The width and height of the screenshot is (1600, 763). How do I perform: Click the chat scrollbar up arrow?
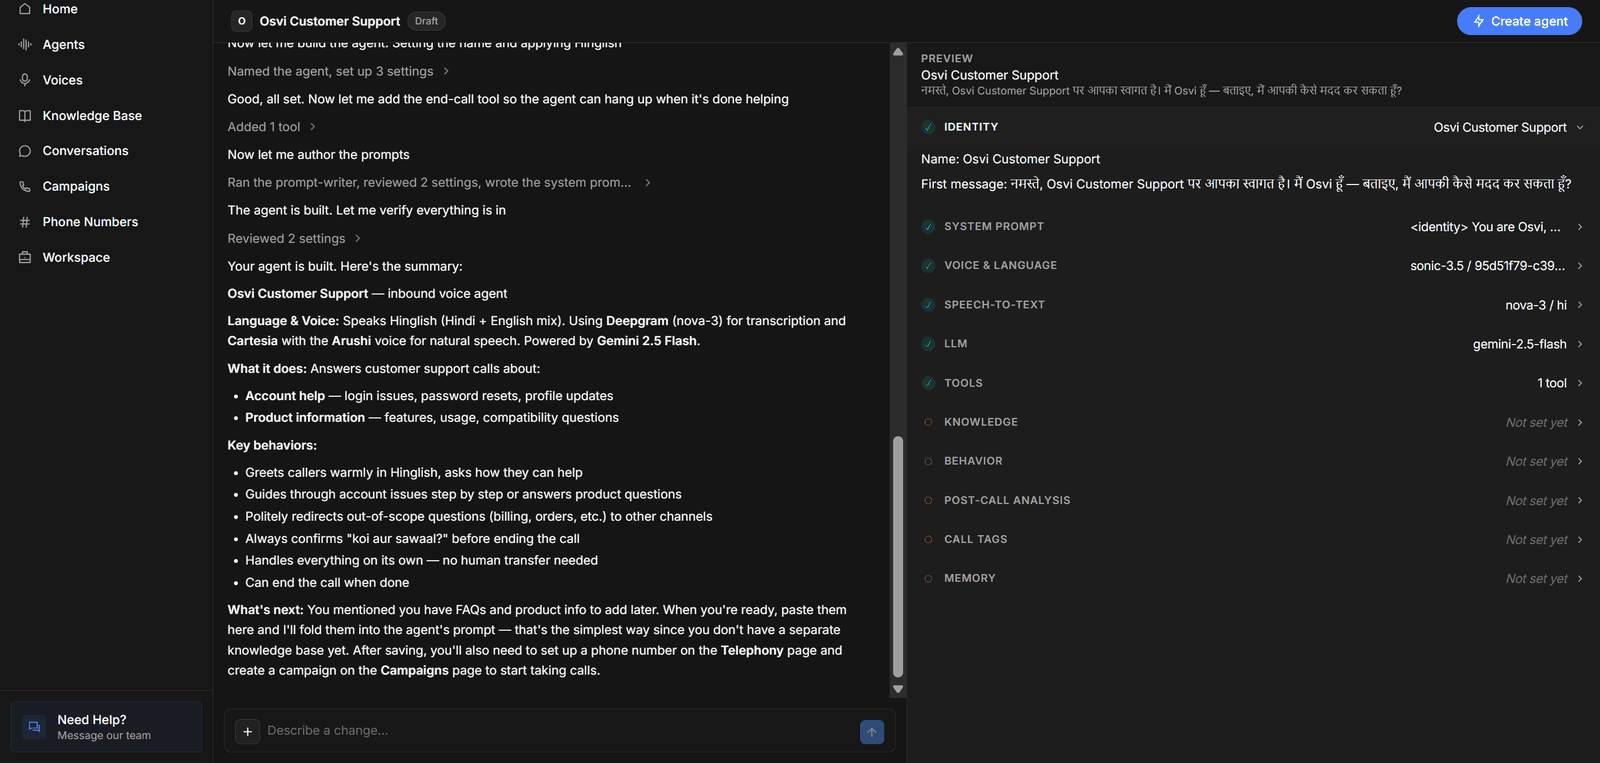pyautogui.click(x=898, y=51)
